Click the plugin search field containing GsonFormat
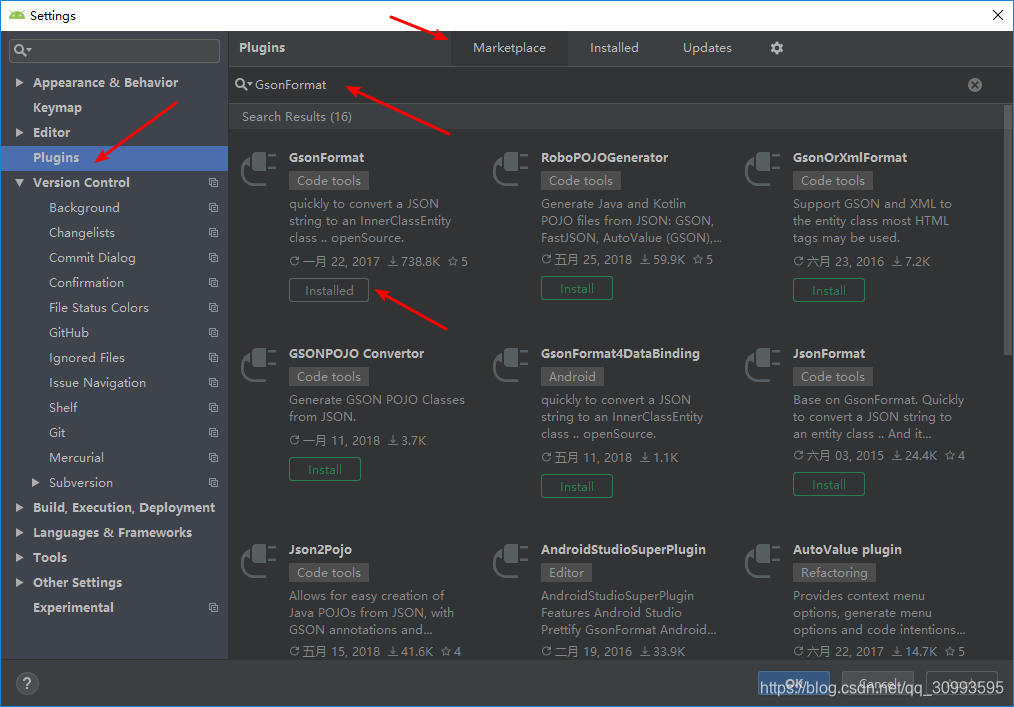Viewport: 1014px width, 707px height. (x=608, y=85)
